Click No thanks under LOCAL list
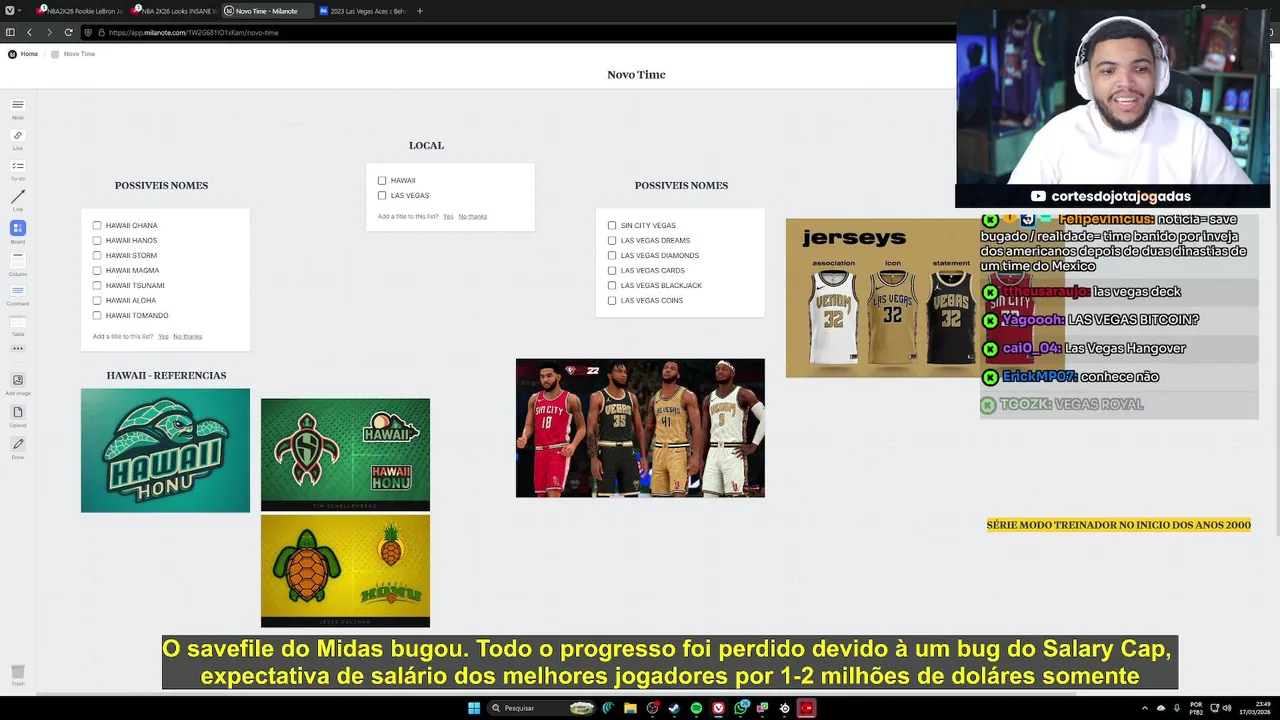 point(473,217)
